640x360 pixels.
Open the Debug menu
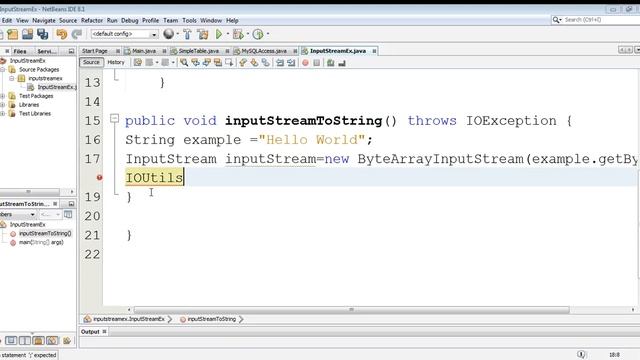pos(130,20)
